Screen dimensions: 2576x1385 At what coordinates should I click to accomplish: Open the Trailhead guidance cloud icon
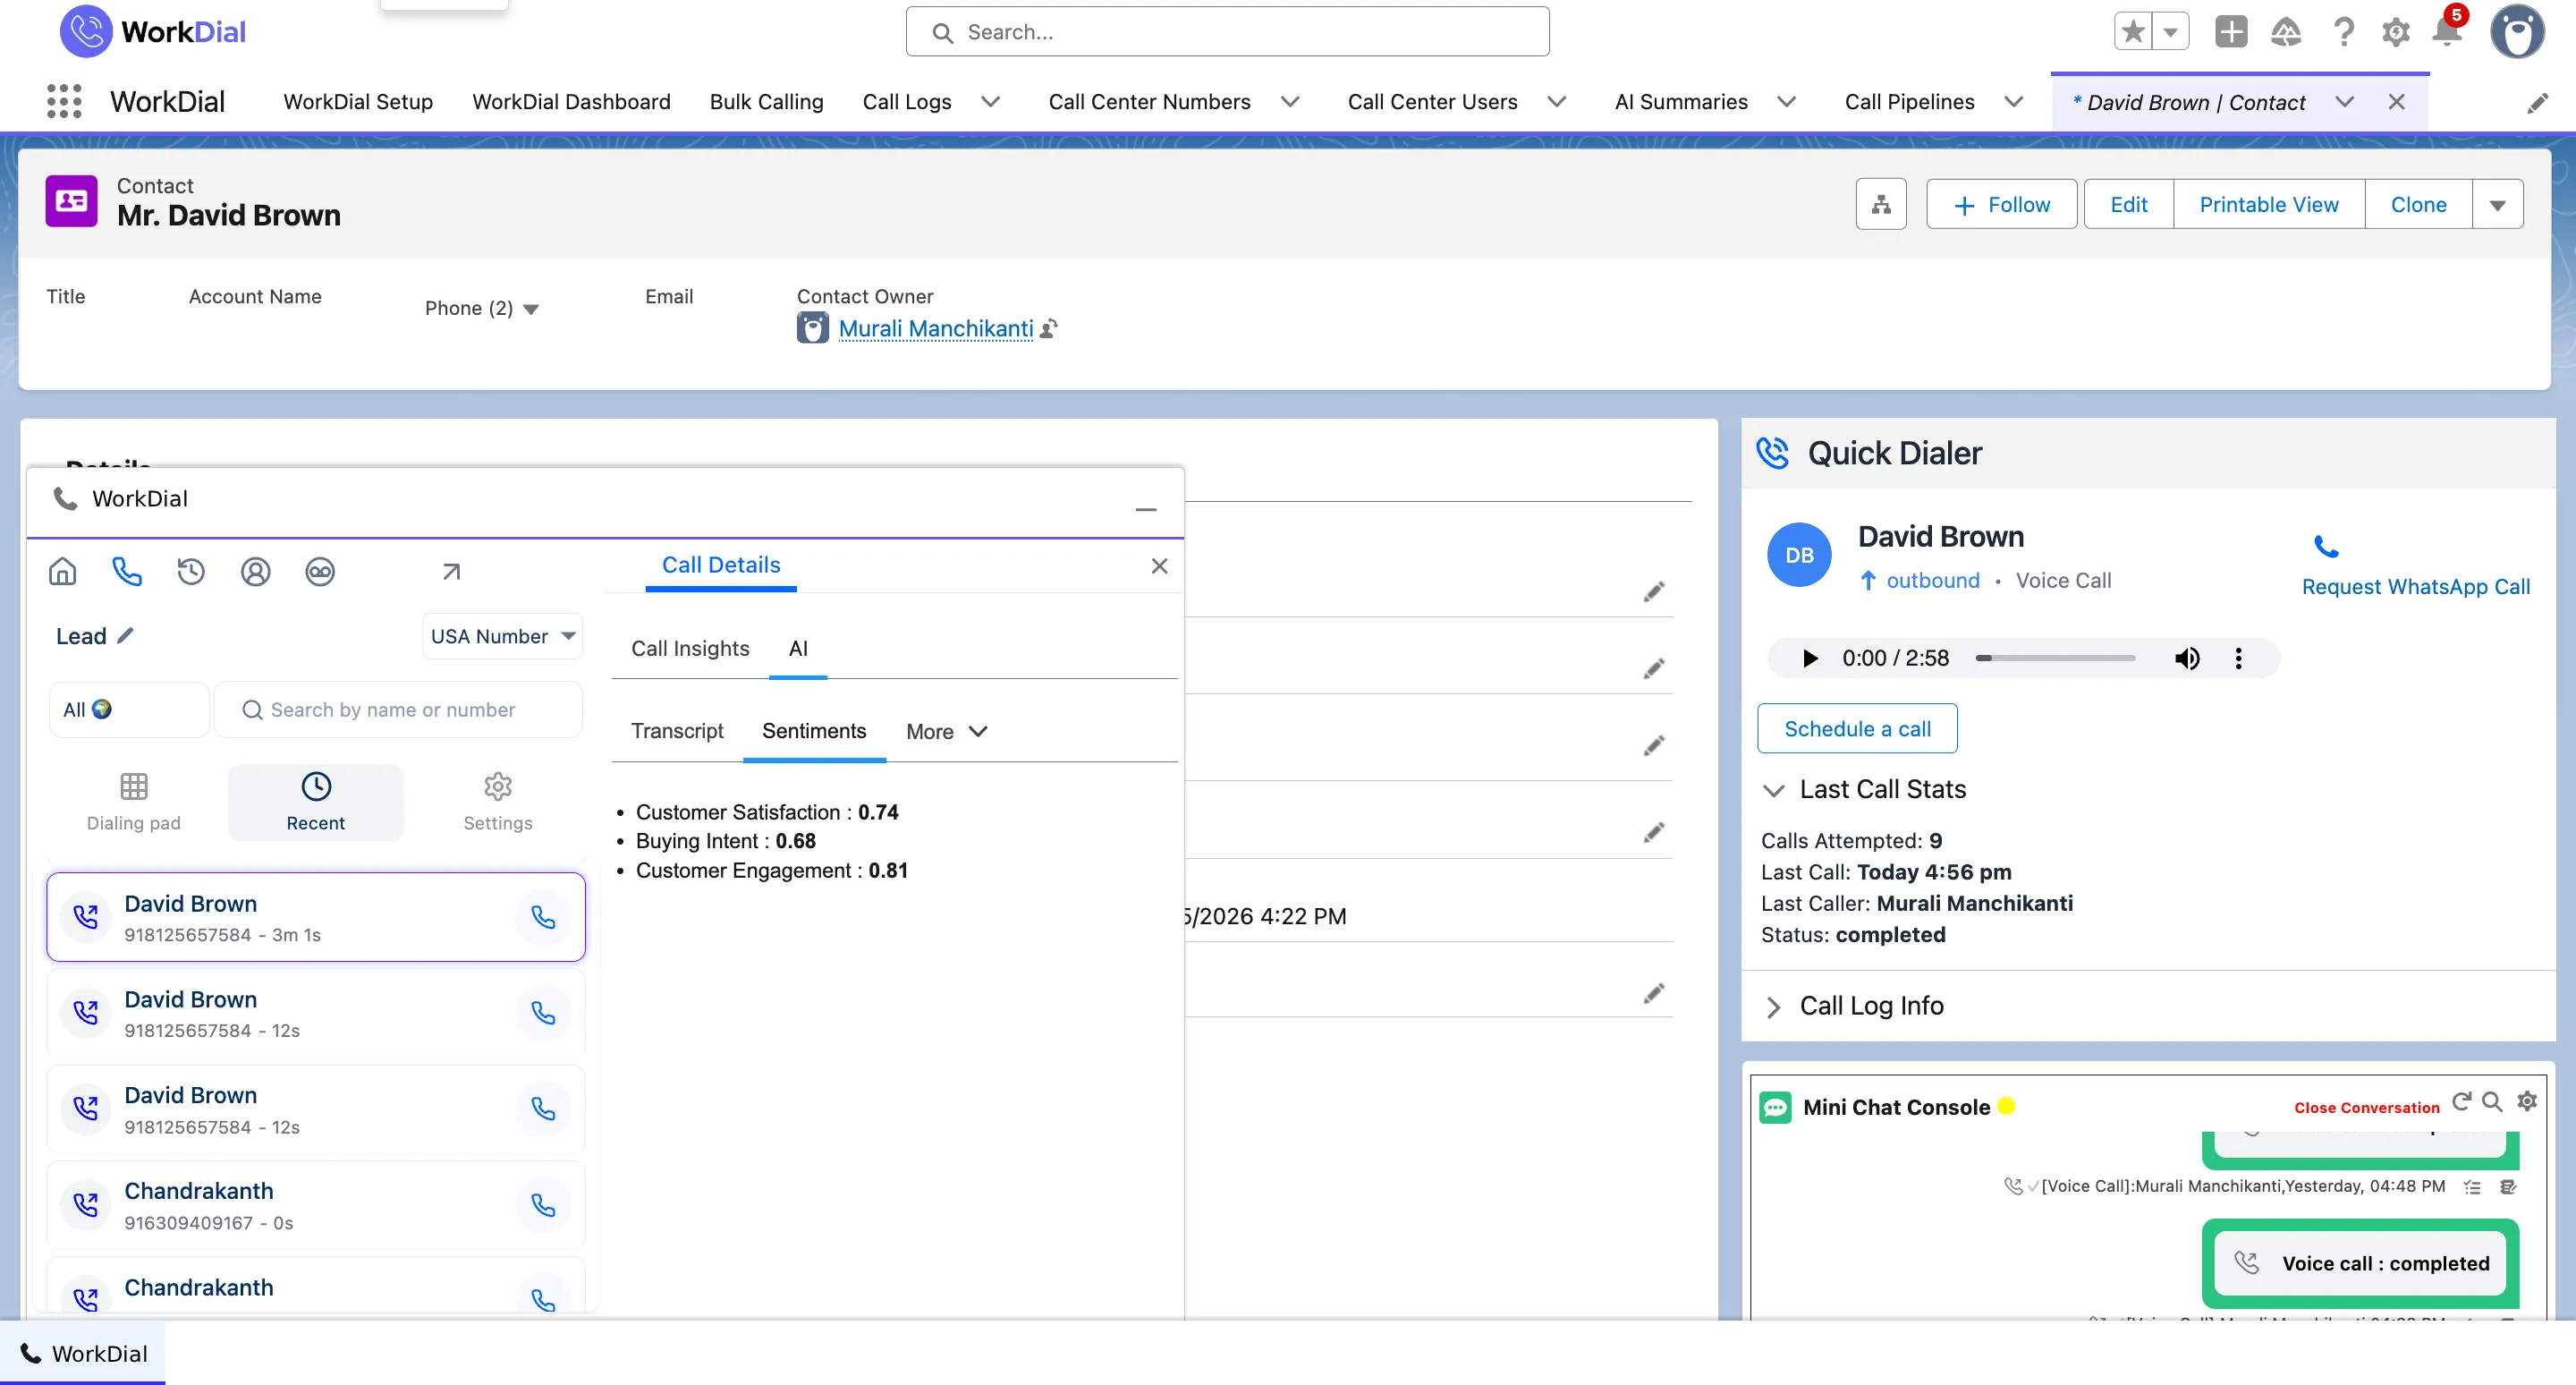[2286, 33]
